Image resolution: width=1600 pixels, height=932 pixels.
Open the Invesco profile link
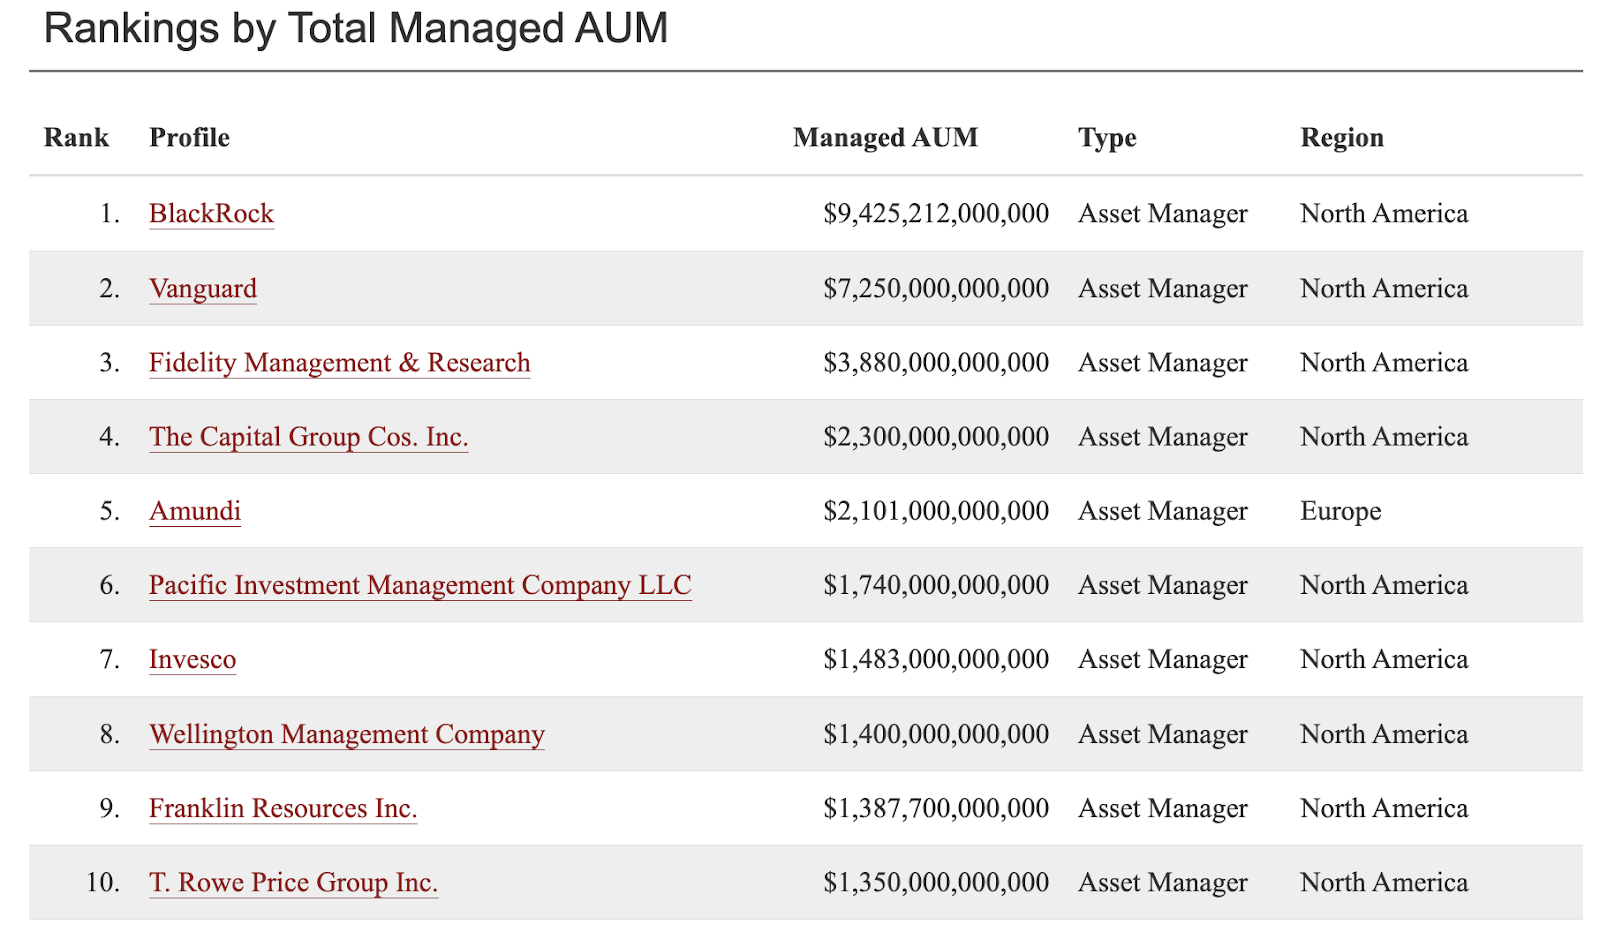[x=192, y=659]
